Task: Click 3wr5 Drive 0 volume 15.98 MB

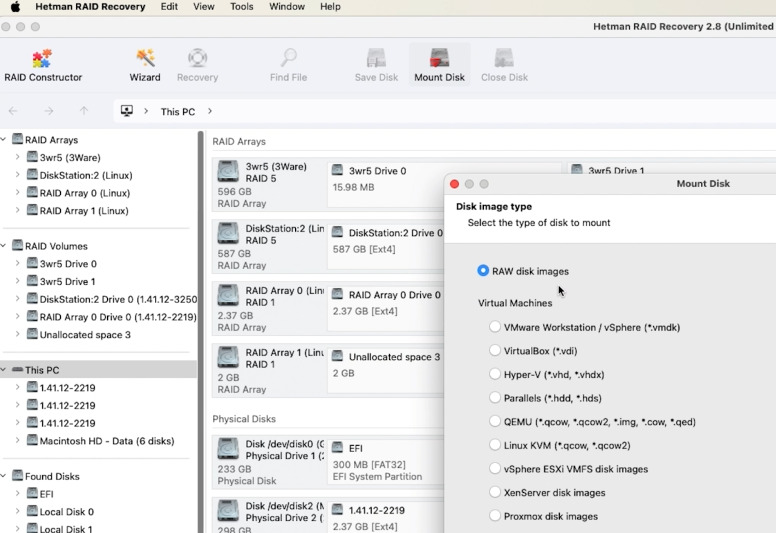Action: tap(386, 185)
